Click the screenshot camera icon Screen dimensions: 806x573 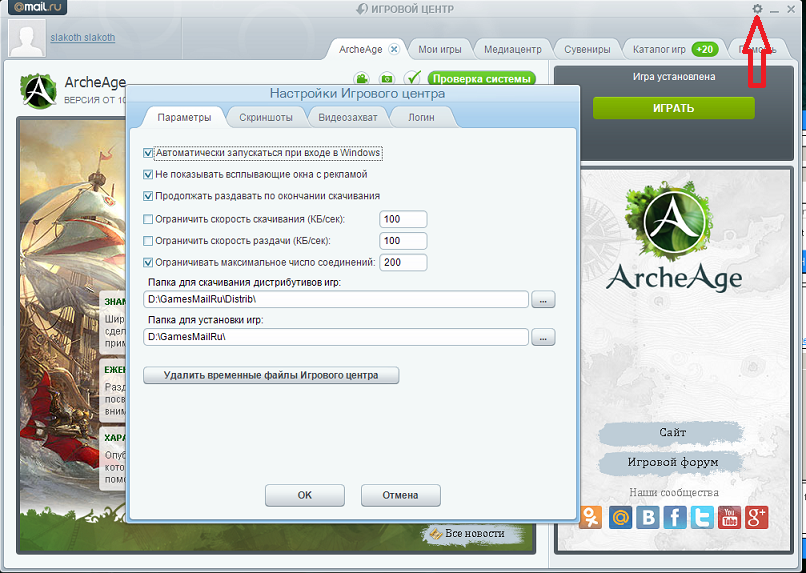[387, 79]
